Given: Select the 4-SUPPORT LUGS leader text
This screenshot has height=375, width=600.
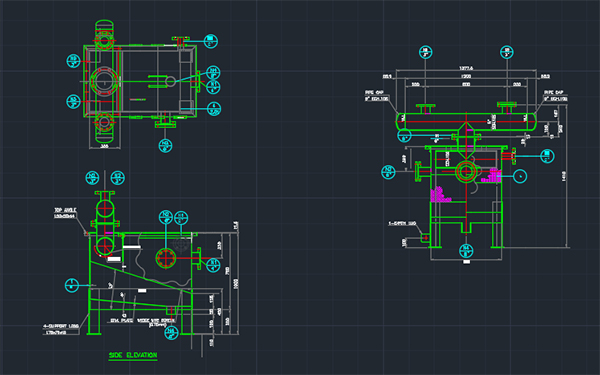Looking at the screenshot, I should pyautogui.click(x=61, y=326).
